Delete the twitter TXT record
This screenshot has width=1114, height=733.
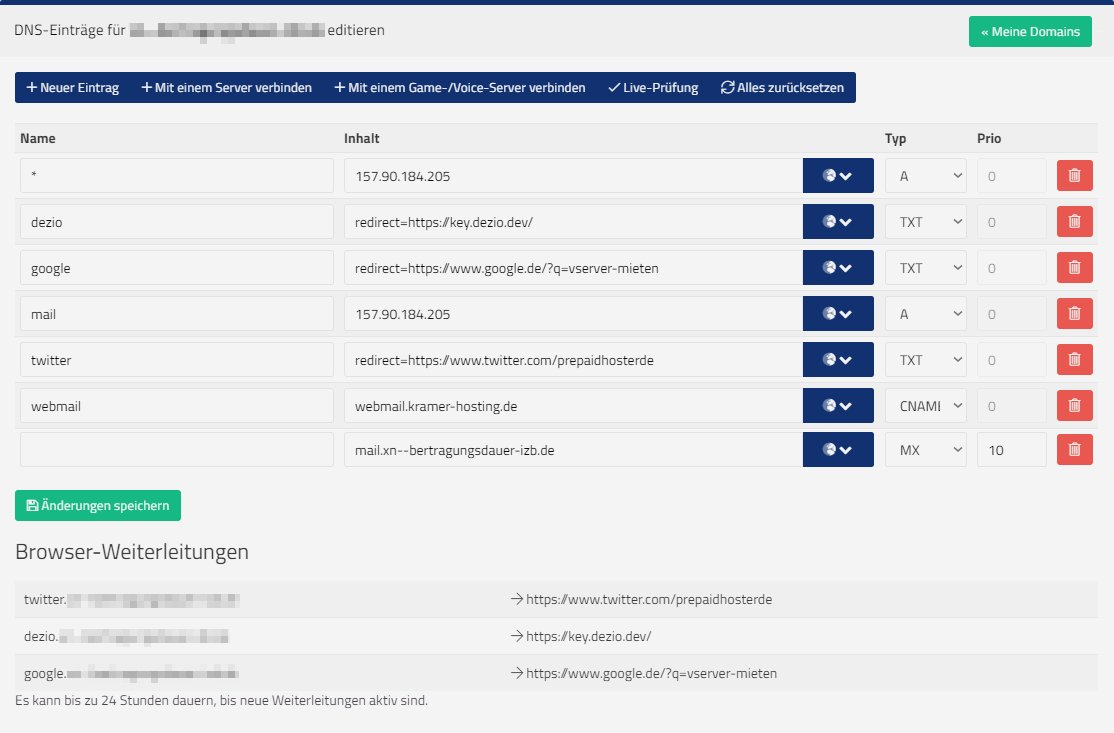point(1074,360)
